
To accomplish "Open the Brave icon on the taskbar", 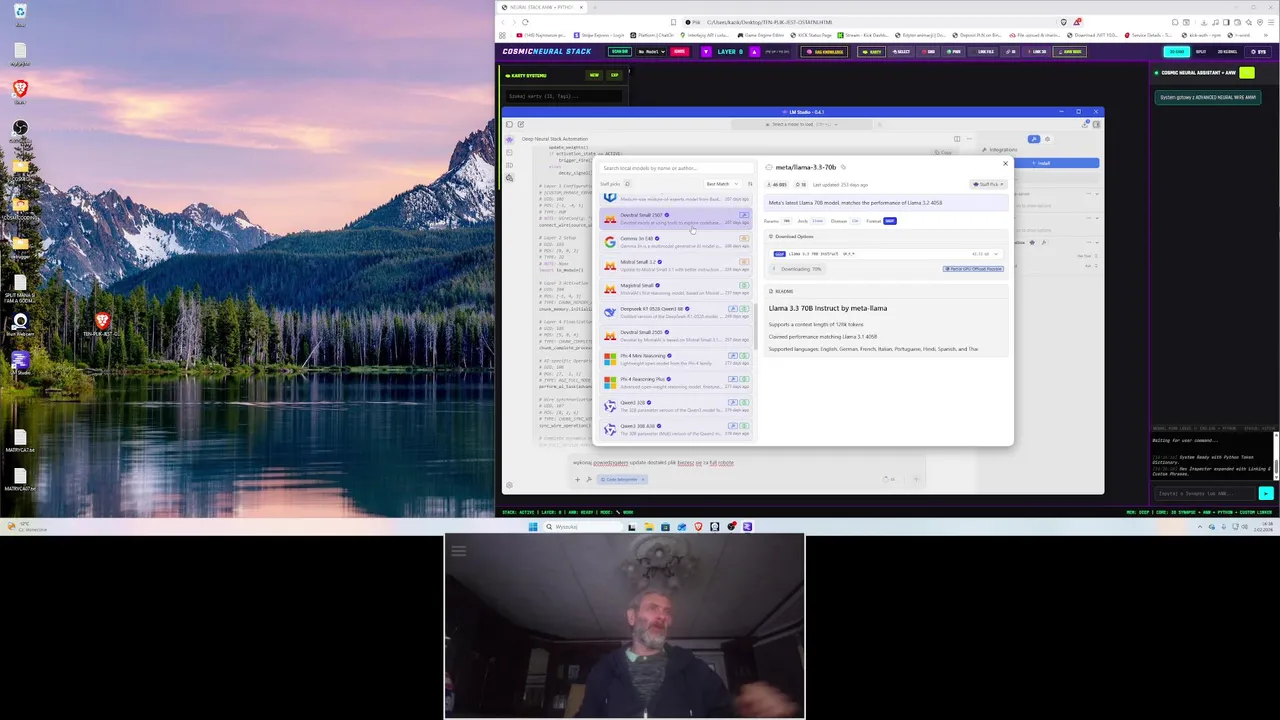I will point(698,526).
